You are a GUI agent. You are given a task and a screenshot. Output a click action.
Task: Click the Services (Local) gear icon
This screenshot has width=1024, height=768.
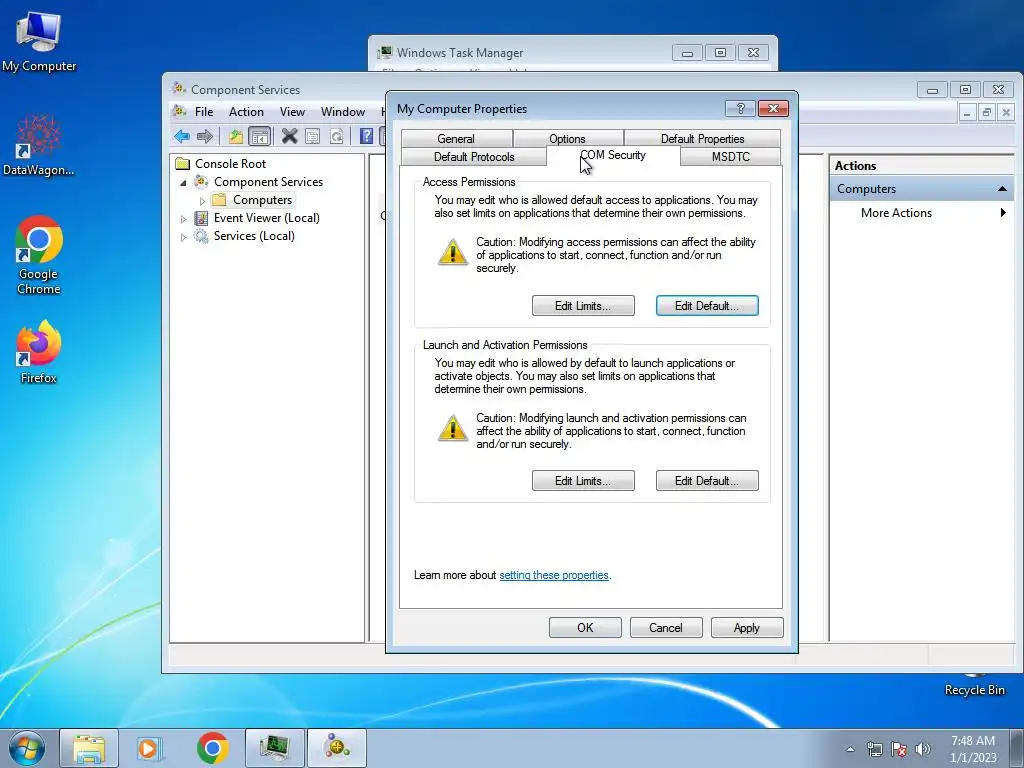click(x=202, y=236)
